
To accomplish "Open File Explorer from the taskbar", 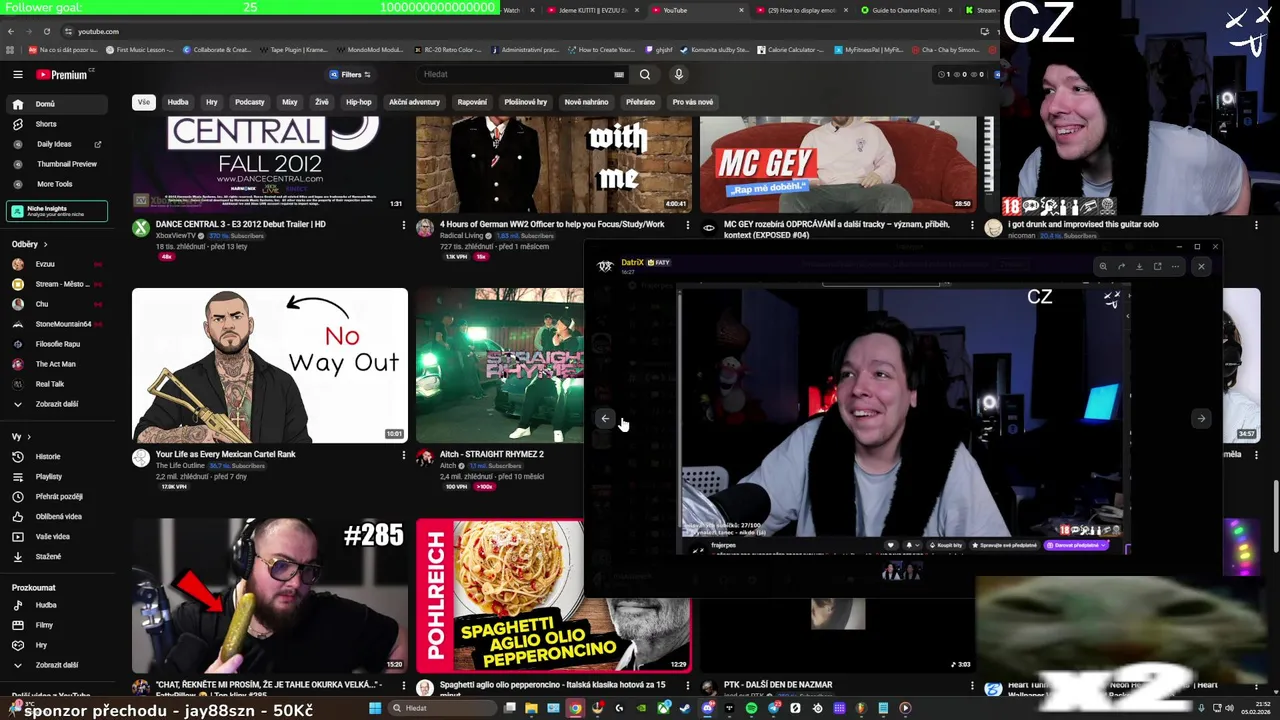I will (531, 708).
